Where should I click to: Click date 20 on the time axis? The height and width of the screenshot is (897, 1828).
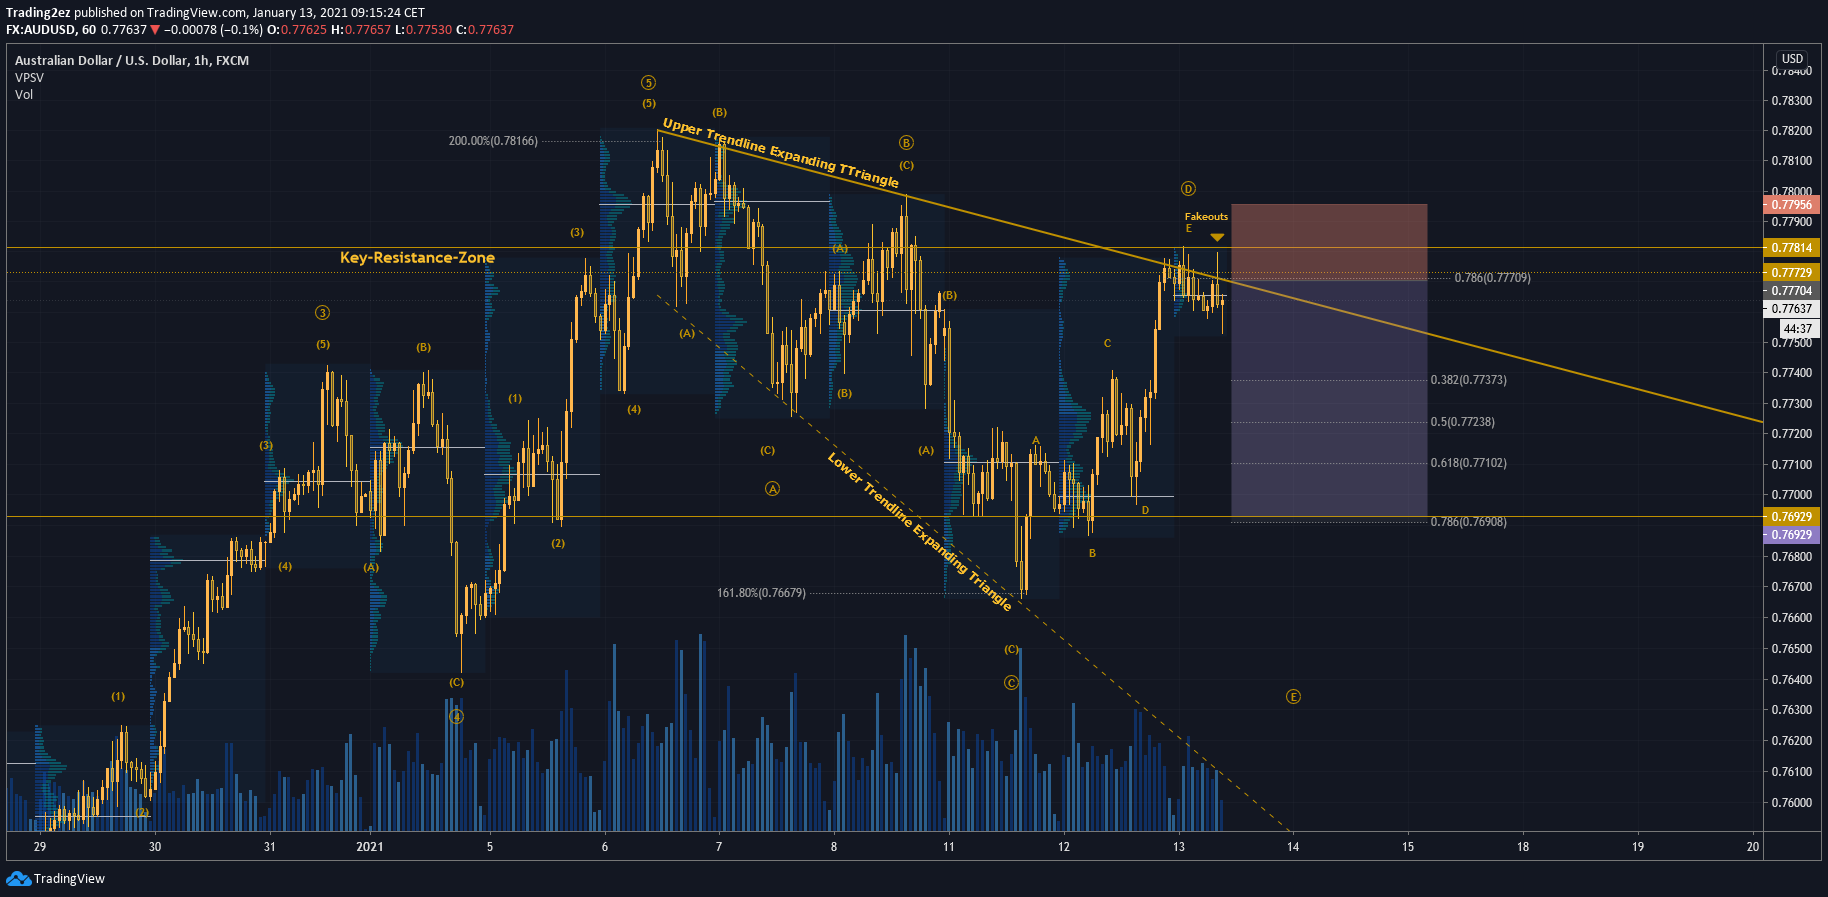1753,847
